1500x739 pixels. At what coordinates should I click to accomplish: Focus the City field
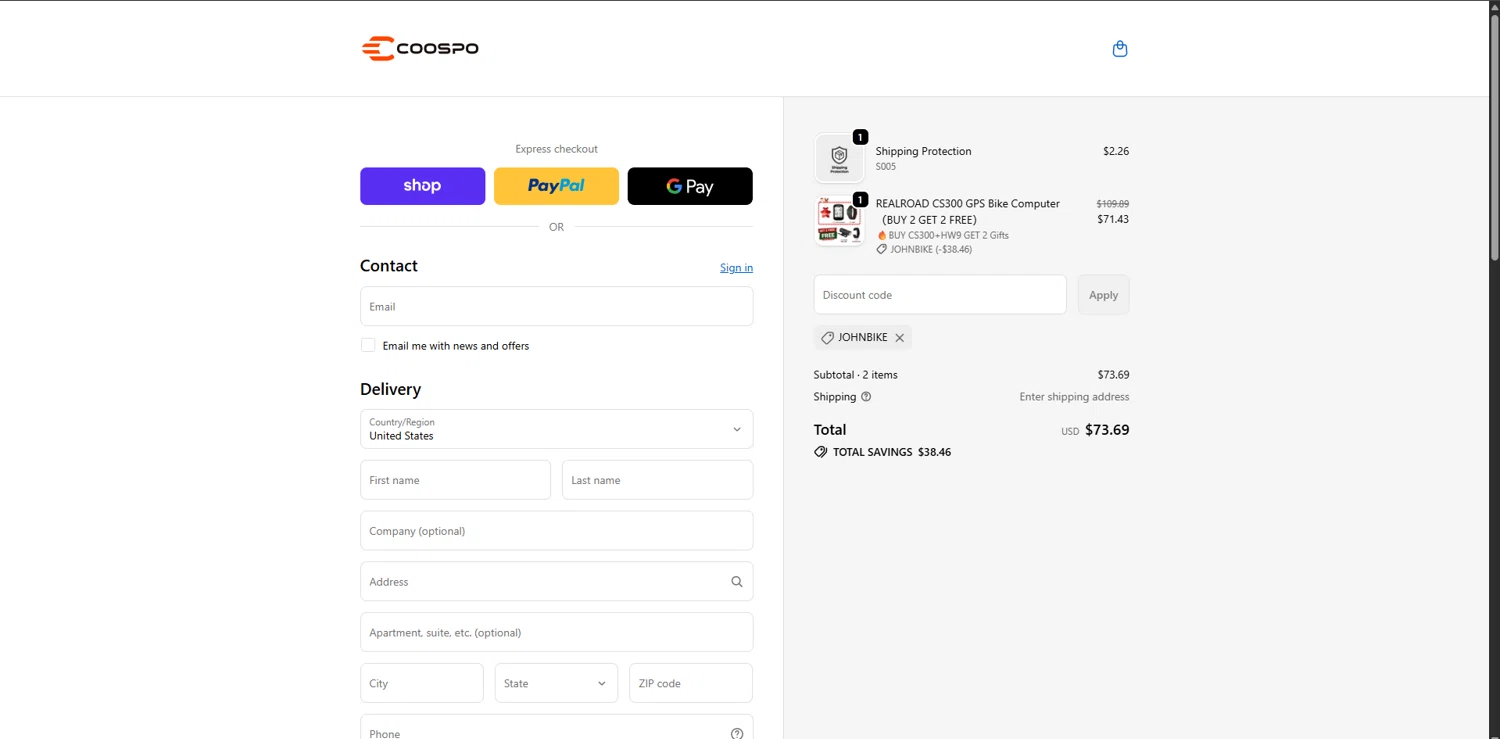coord(421,683)
